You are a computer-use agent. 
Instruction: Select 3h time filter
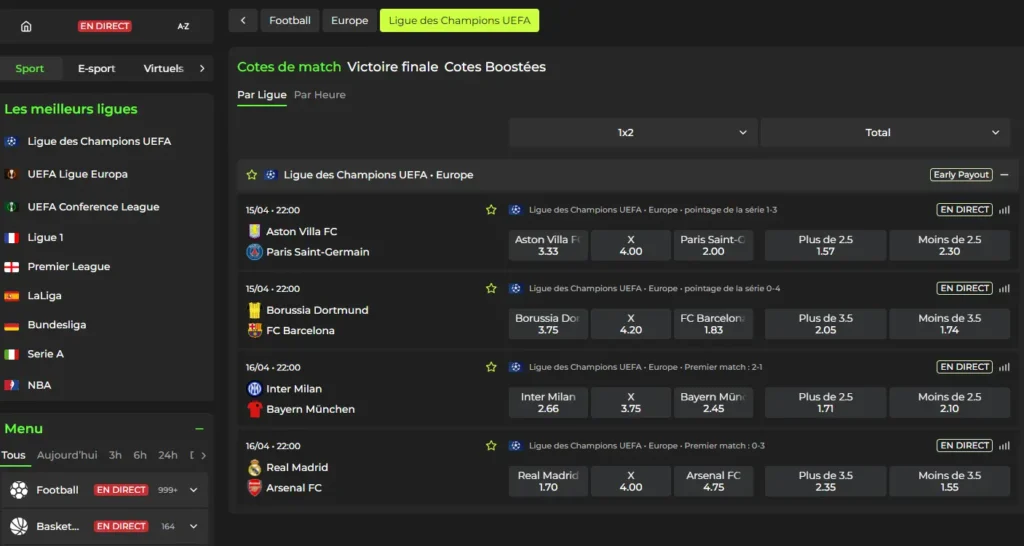(x=115, y=455)
